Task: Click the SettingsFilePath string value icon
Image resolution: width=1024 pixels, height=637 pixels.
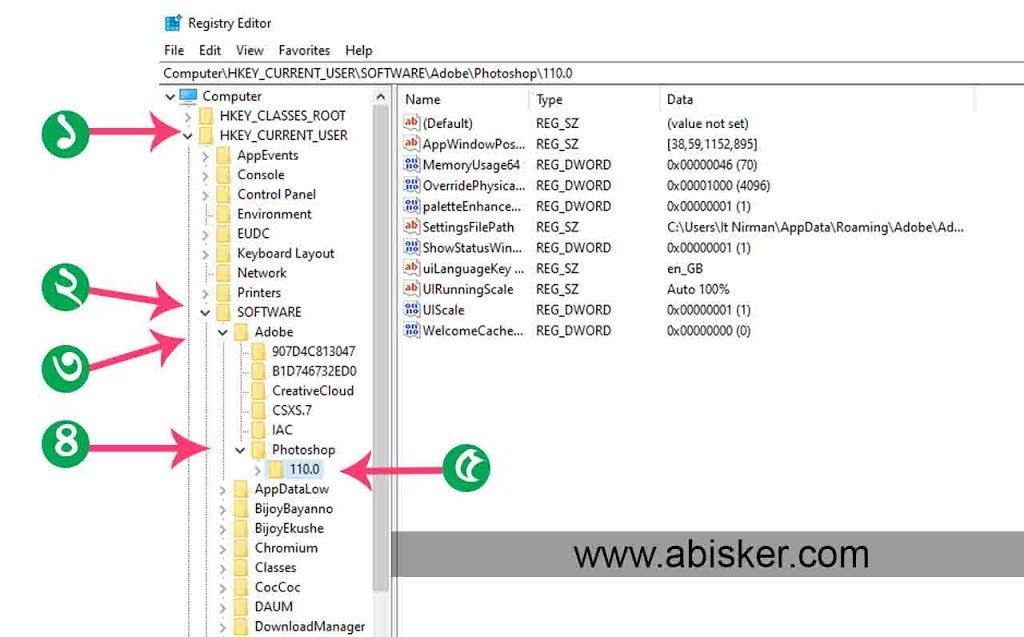Action: (x=411, y=227)
